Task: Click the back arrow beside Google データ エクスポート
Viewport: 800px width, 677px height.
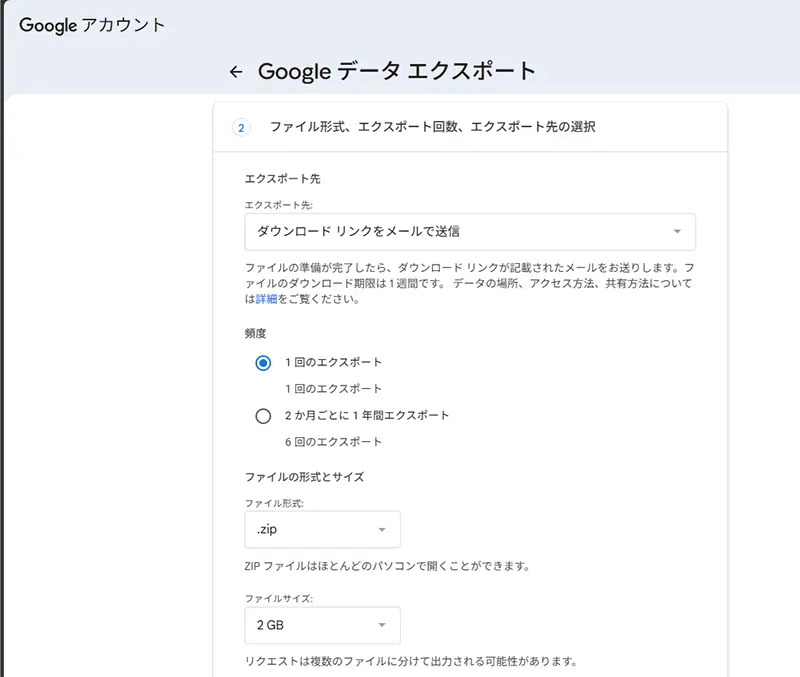Action: click(x=236, y=72)
